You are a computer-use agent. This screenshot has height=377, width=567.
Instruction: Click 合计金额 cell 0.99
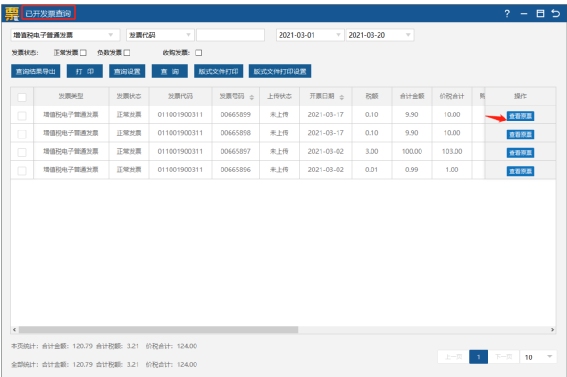412,170
